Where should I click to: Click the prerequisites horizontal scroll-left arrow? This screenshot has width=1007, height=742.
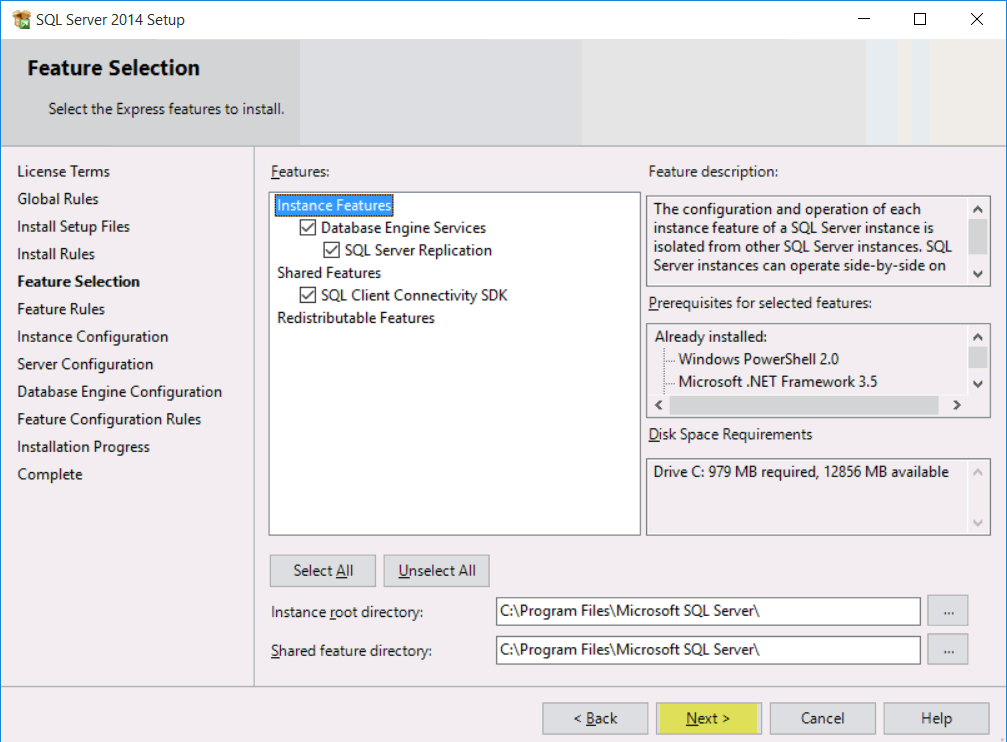click(659, 405)
